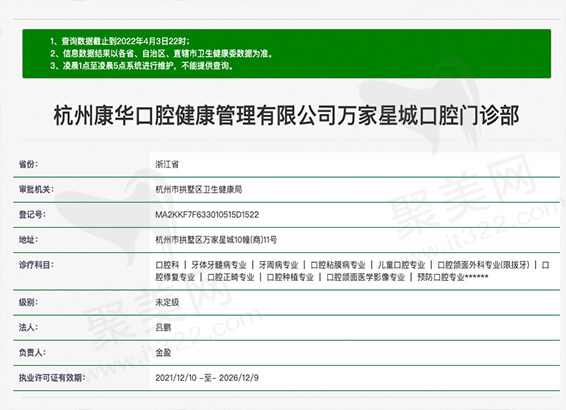Click the 口腔种植专业 entry

tap(290, 277)
